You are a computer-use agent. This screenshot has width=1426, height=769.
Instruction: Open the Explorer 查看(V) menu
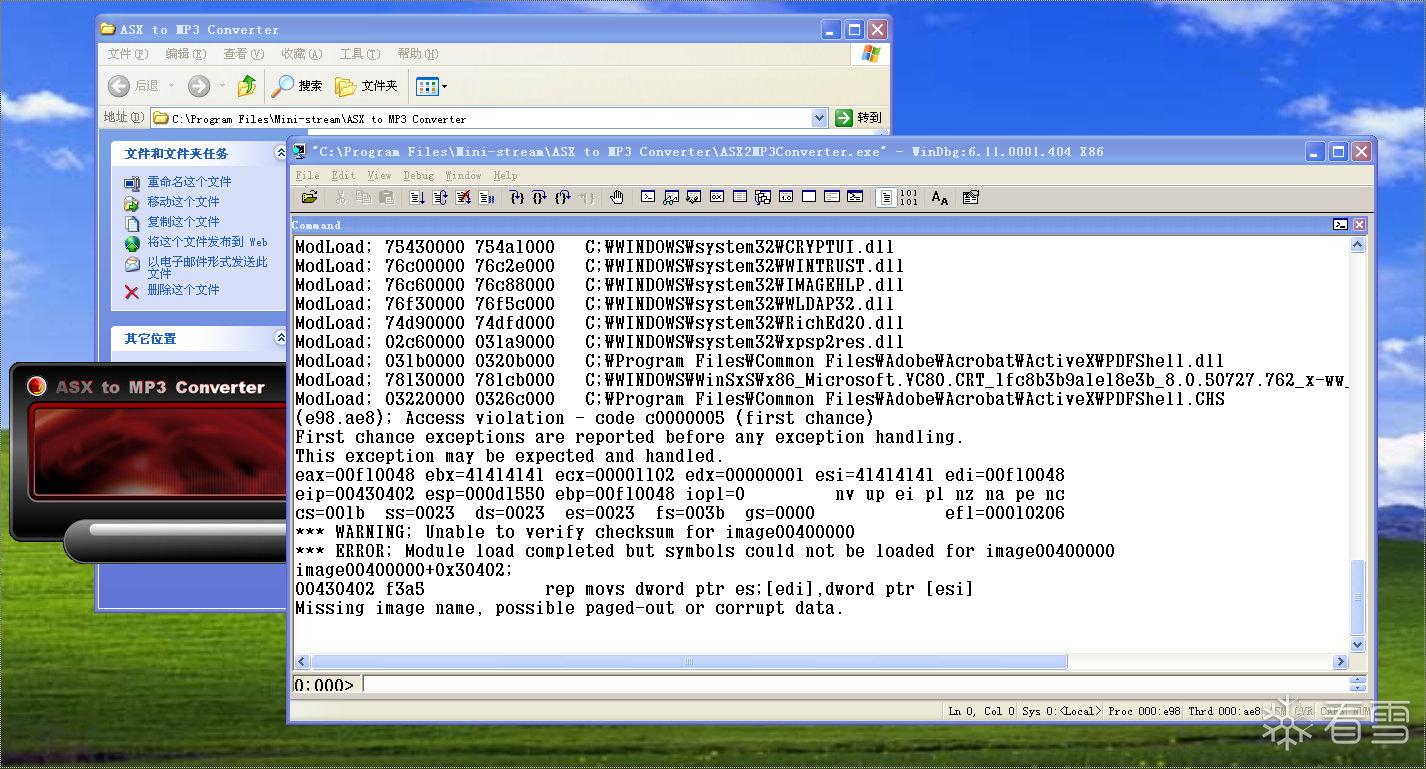tap(243, 54)
